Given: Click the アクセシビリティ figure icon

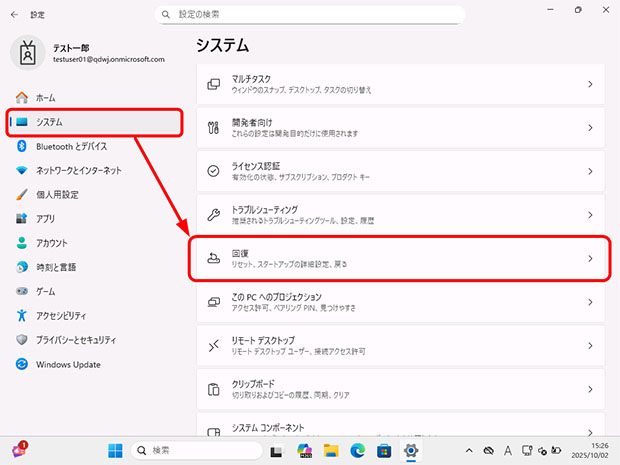Looking at the screenshot, I should pyautogui.click(x=22, y=315).
